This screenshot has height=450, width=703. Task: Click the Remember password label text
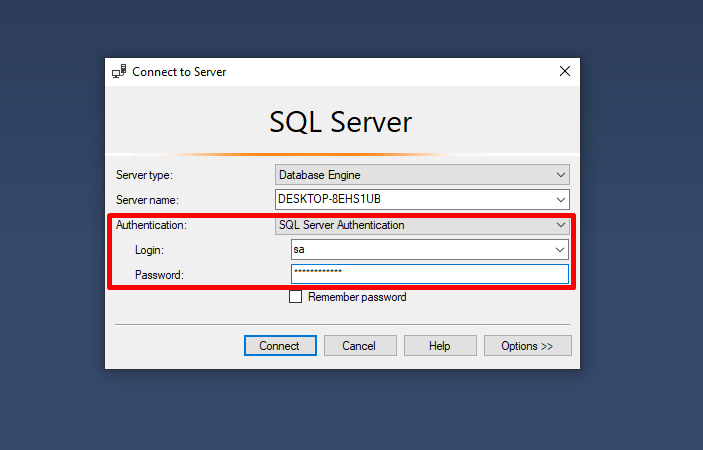tap(357, 297)
